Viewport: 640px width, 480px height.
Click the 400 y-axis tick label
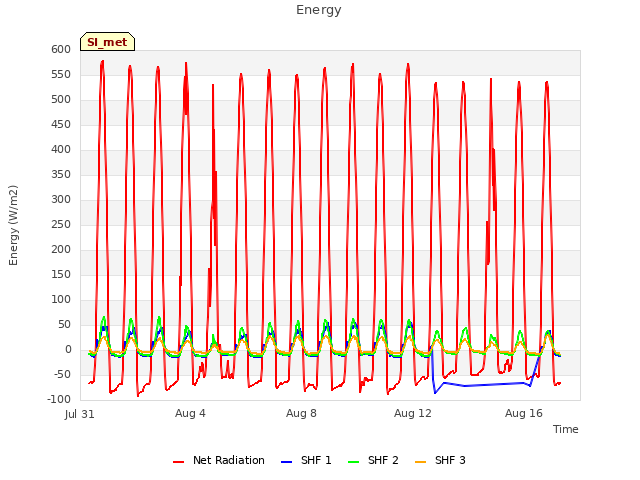tap(61, 149)
